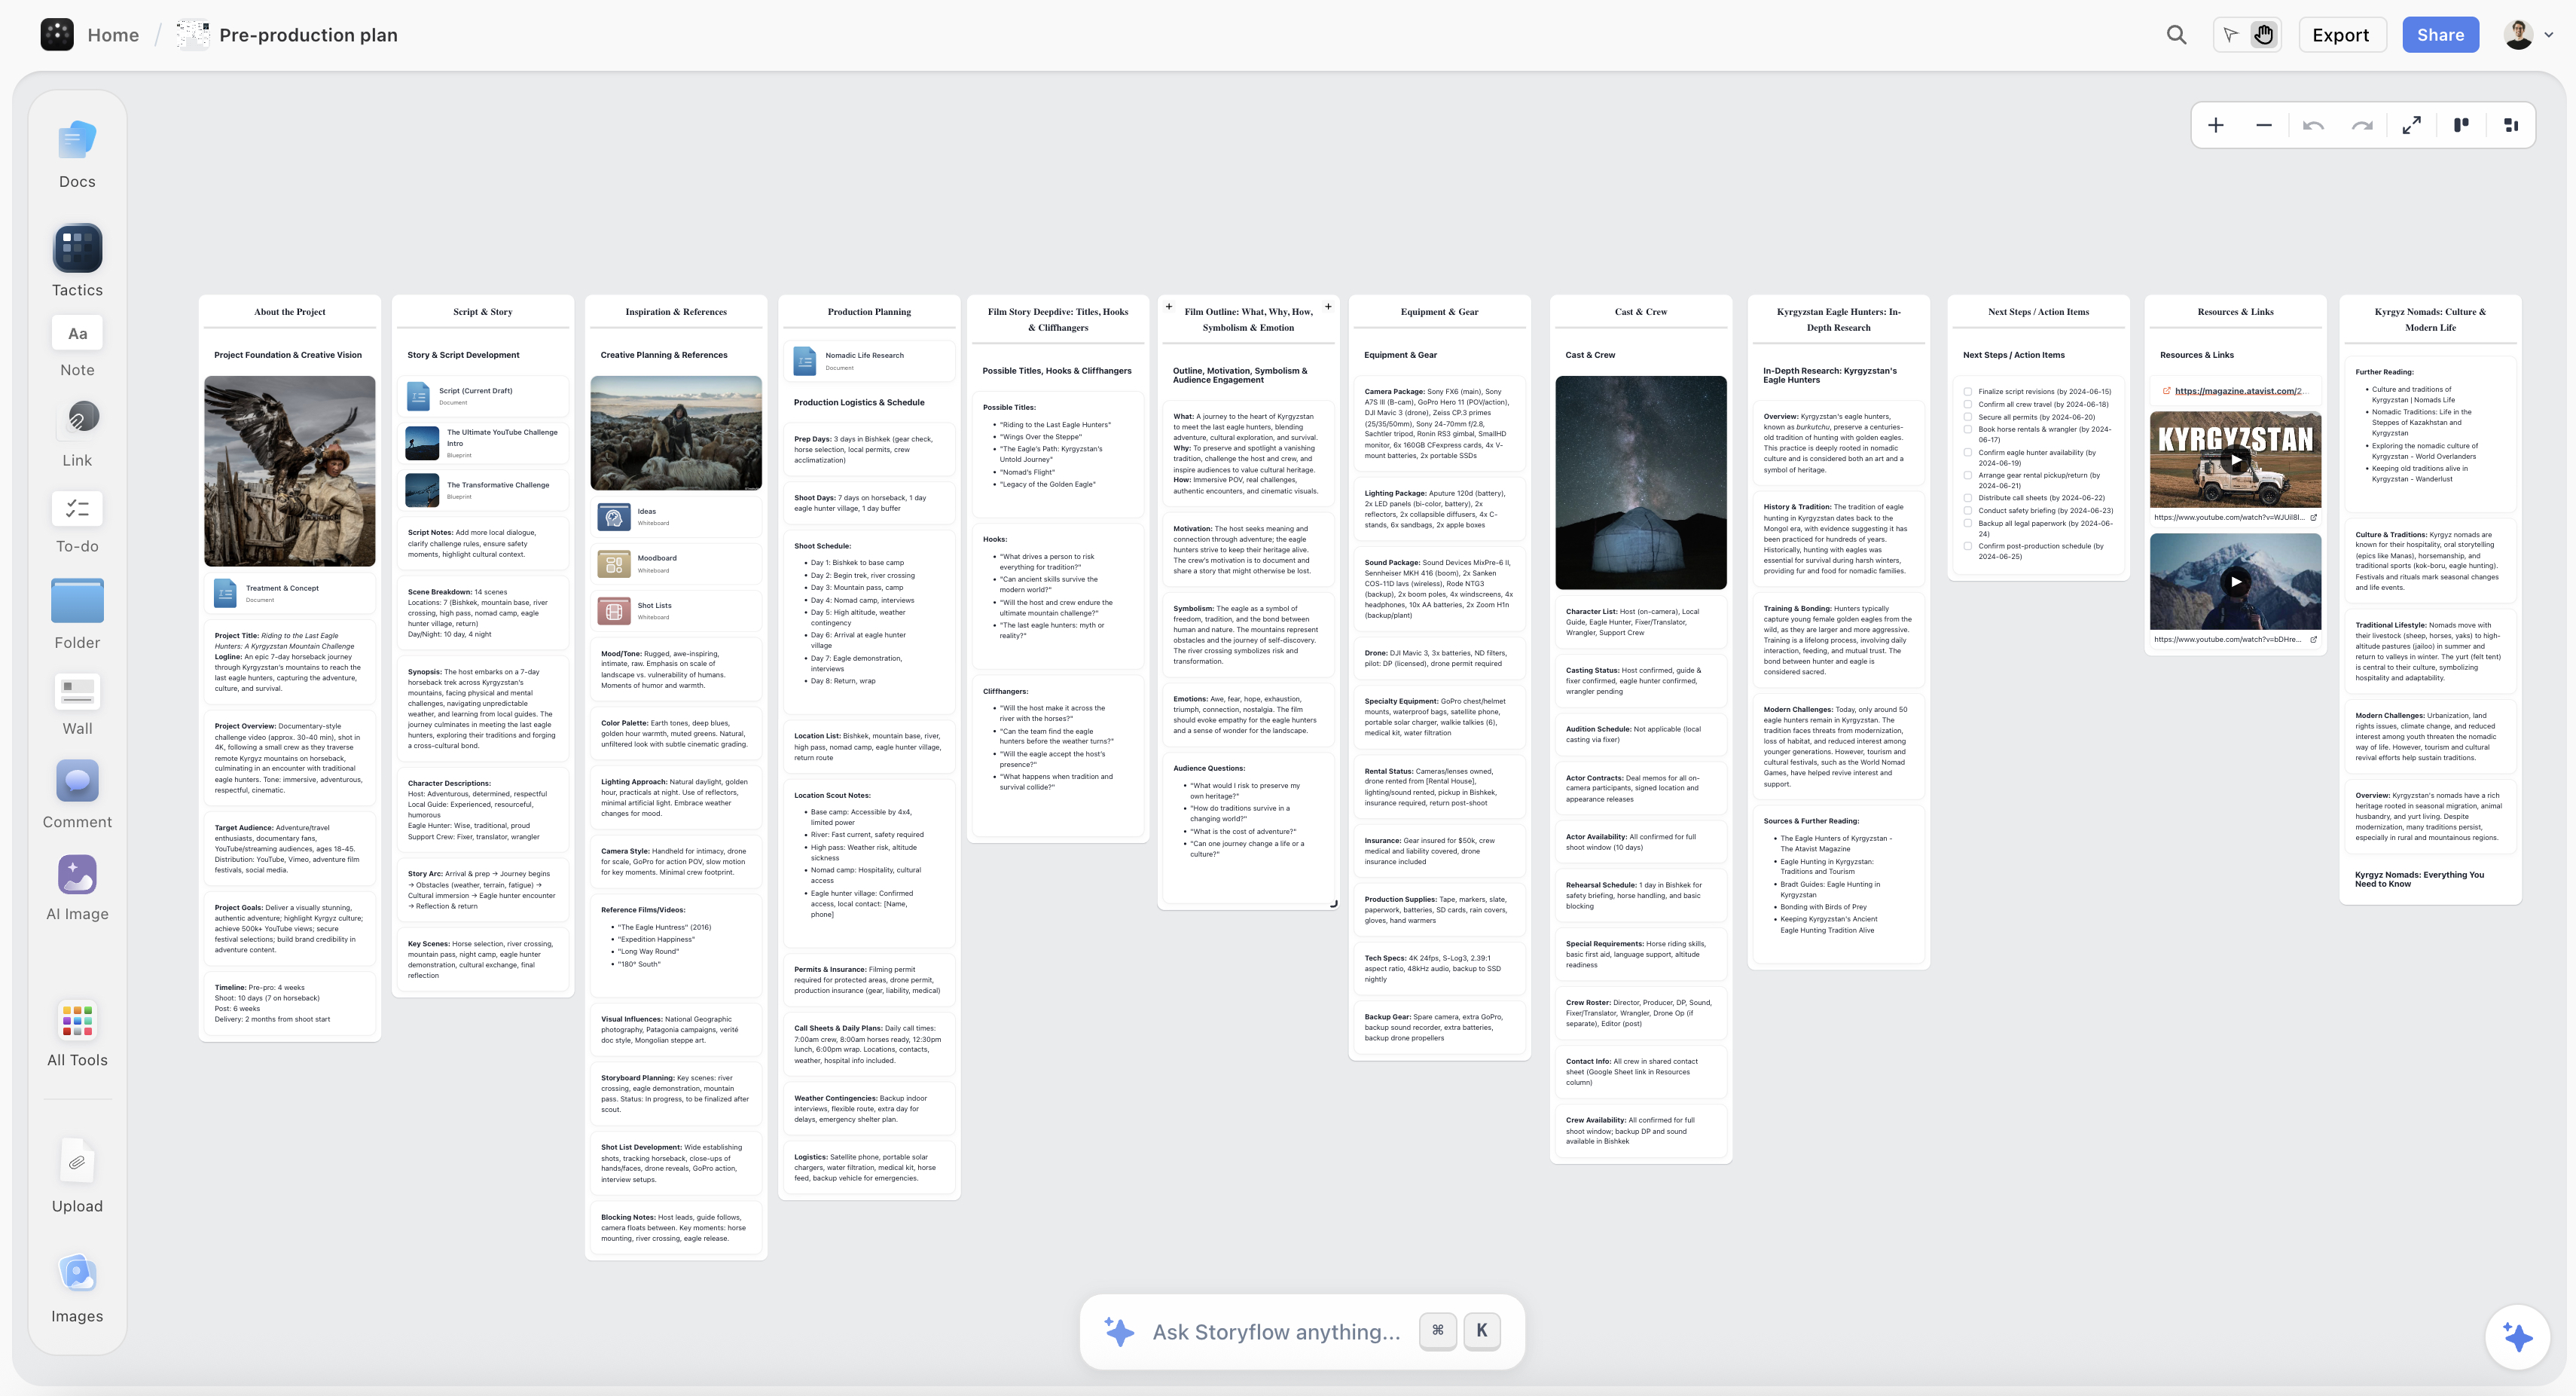The width and height of the screenshot is (2576, 1396).
Task: Mark 'Distribute call sheets' as done
Action: click(x=1968, y=497)
